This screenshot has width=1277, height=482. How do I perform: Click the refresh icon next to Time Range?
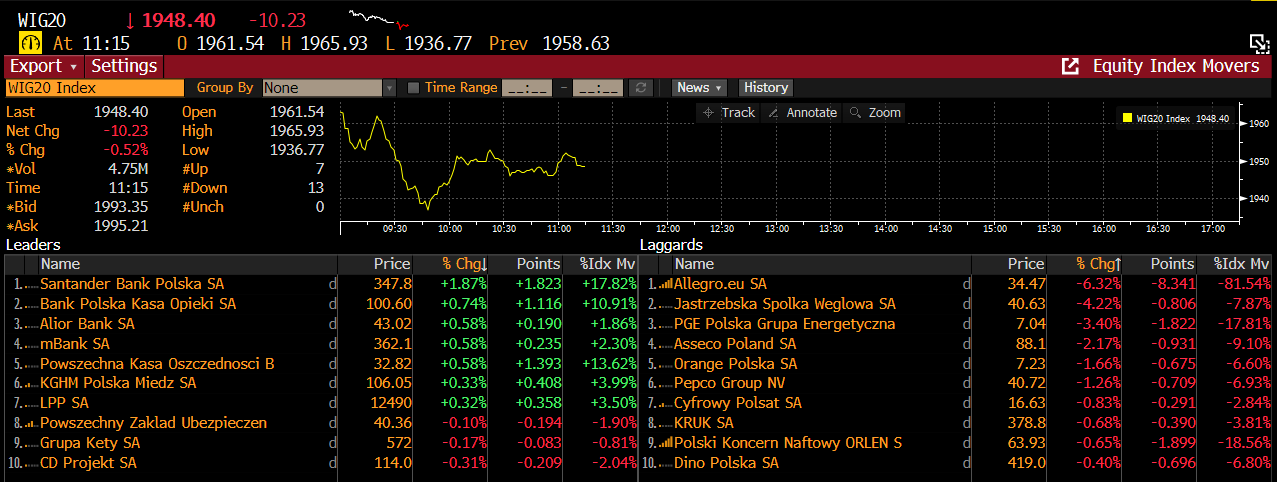643,88
